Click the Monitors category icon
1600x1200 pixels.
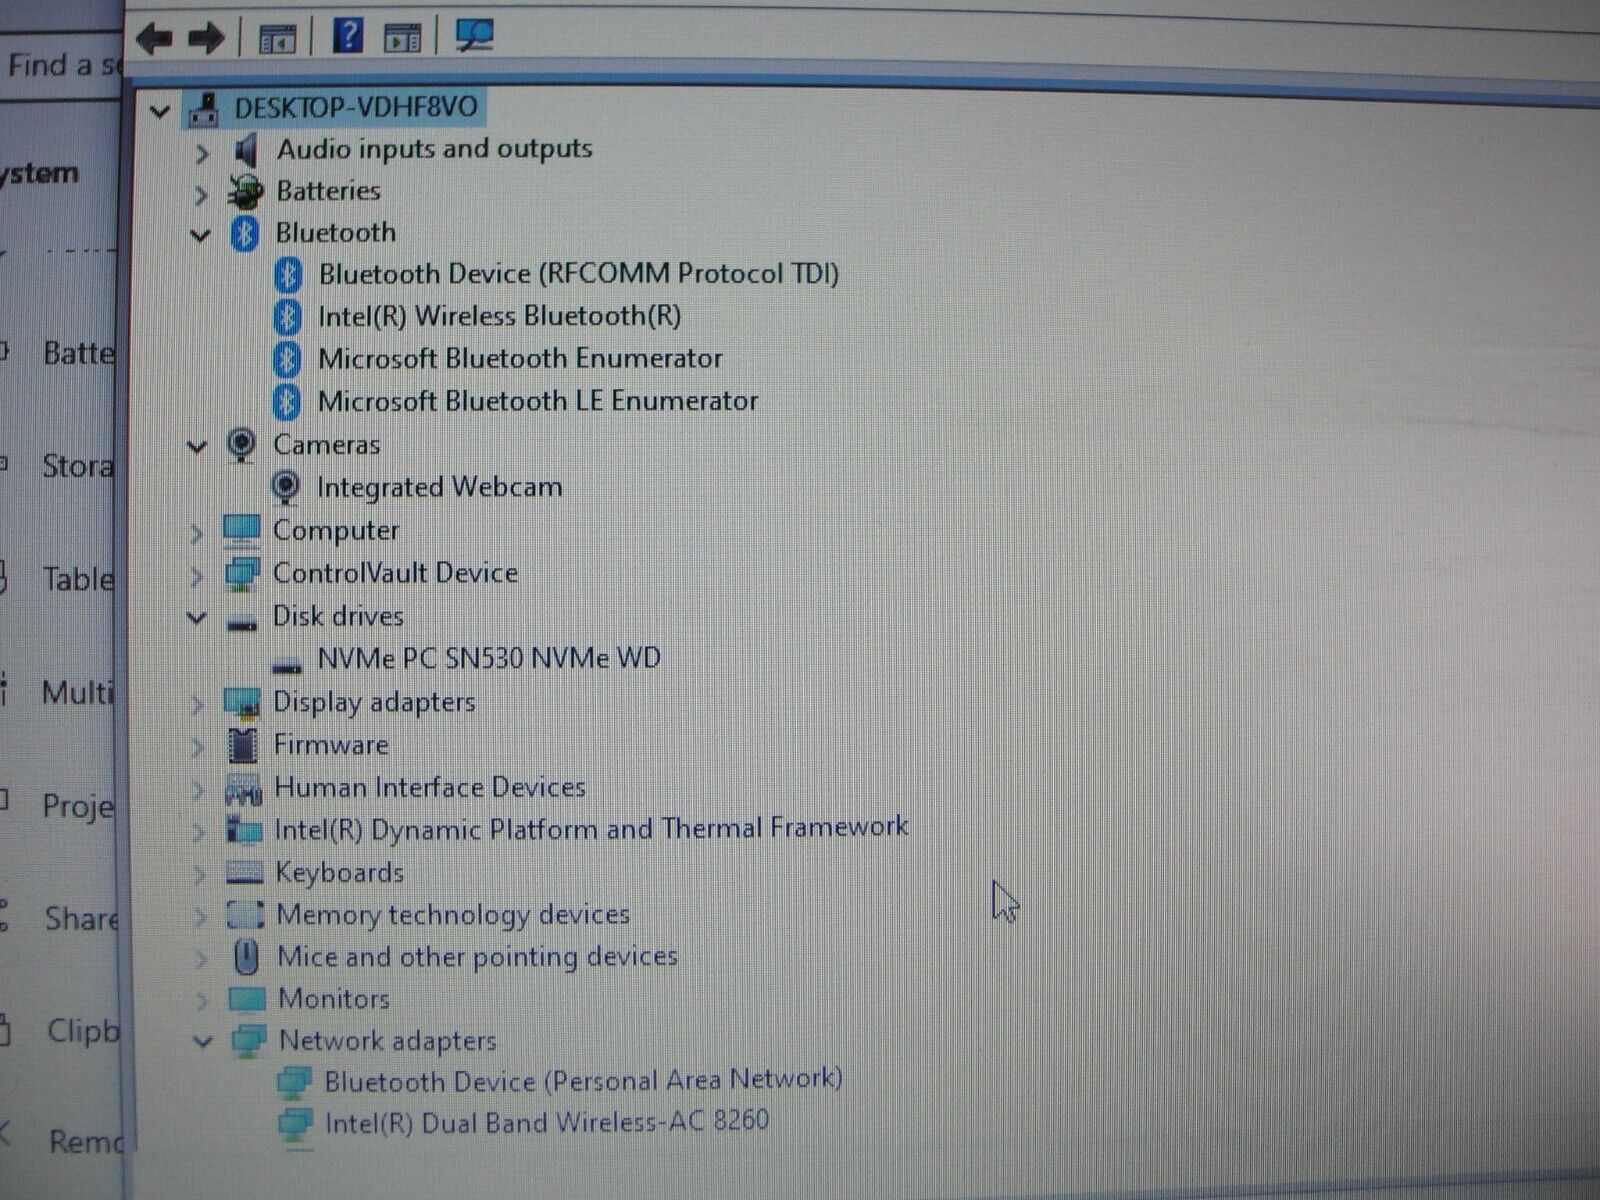click(x=246, y=999)
